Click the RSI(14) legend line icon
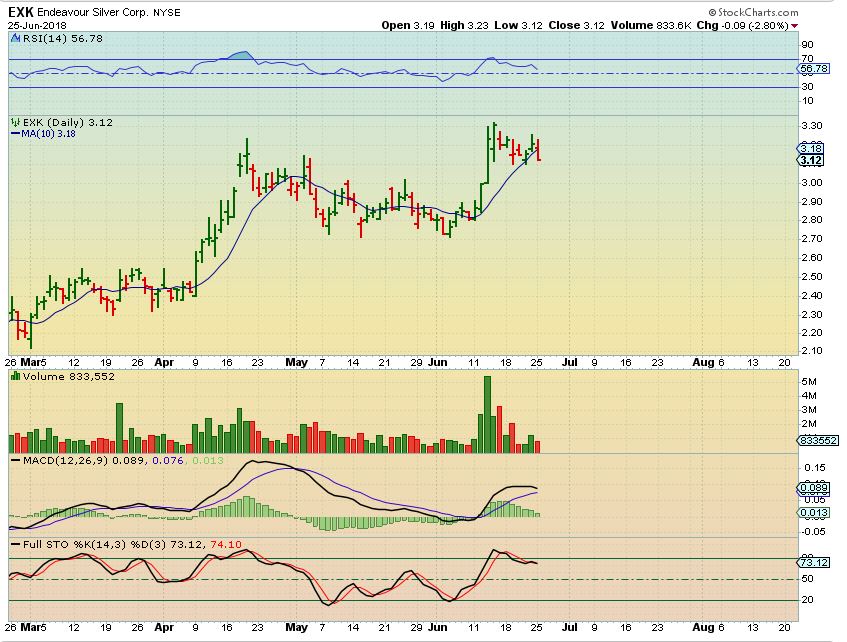847x642 pixels. coord(13,37)
